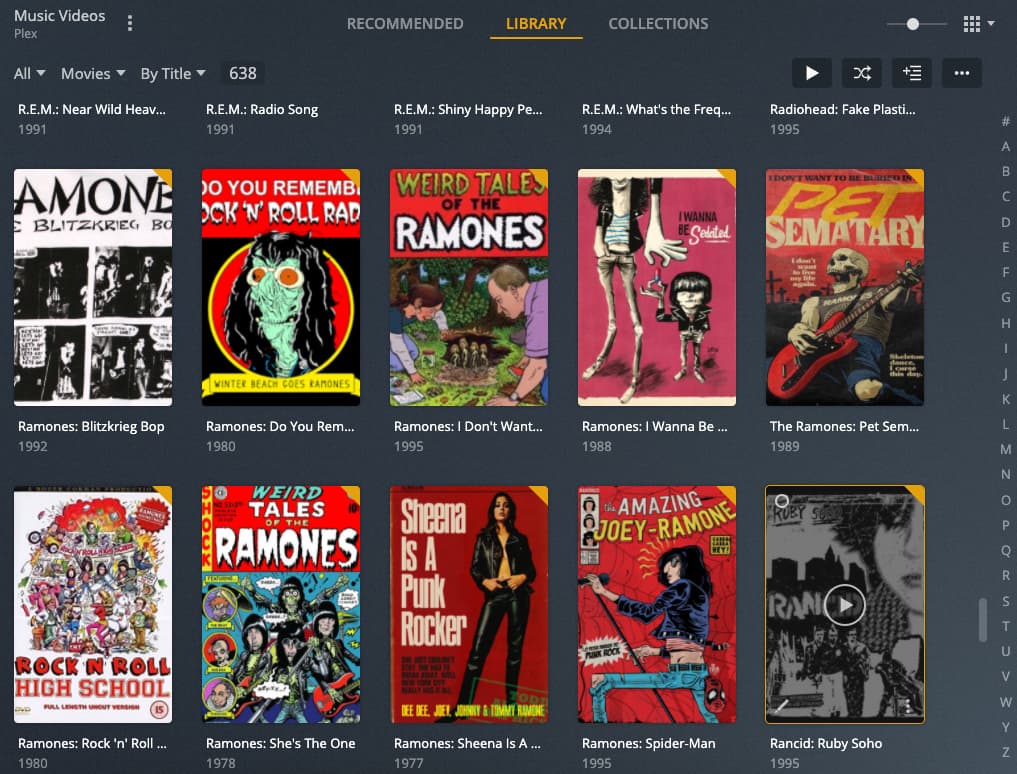Open Ramones: Do You Remember poster

(x=281, y=287)
